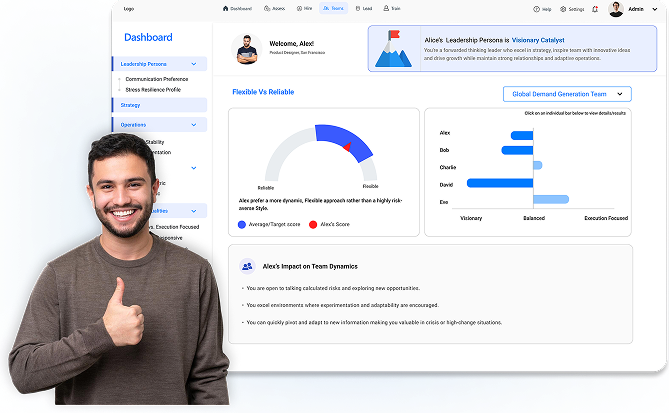Collapse the Leadership Persona section chevron
The height and width of the screenshot is (413, 669).
click(194, 64)
